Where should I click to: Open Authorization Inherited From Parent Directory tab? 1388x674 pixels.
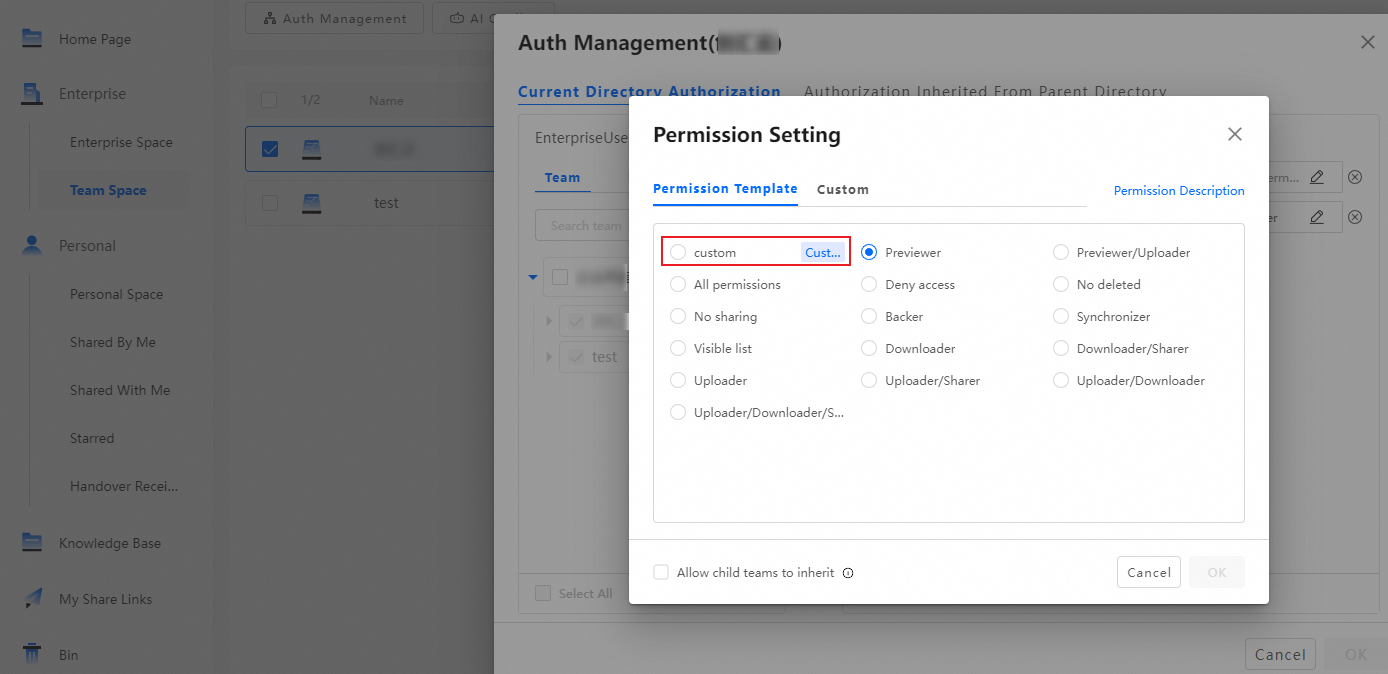point(984,92)
